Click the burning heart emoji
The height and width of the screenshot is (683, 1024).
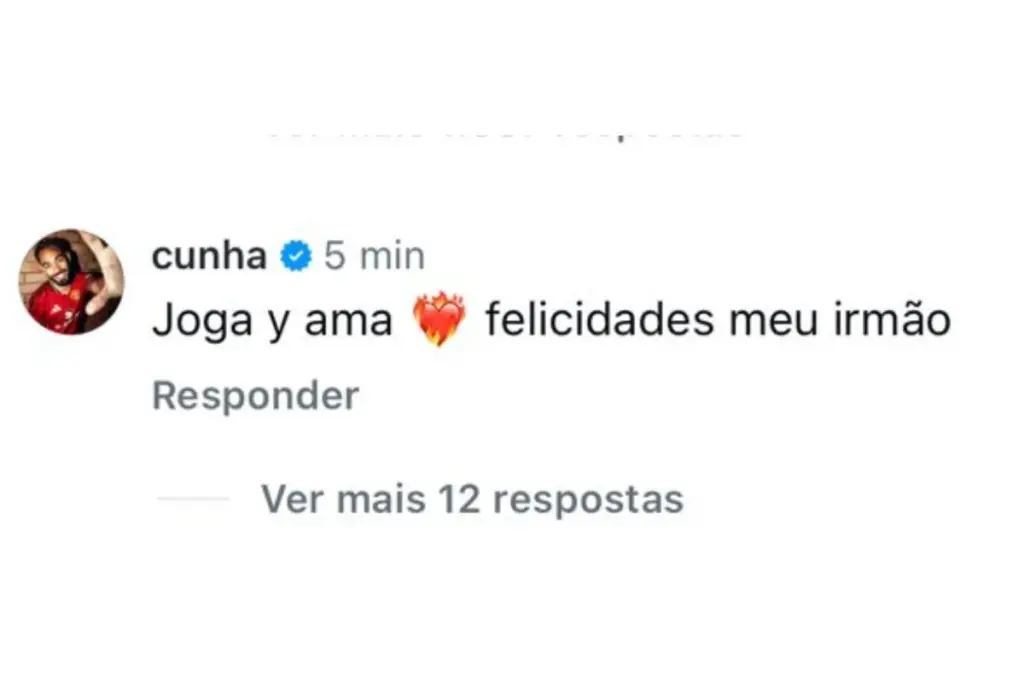pyautogui.click(x=439, y=322)
